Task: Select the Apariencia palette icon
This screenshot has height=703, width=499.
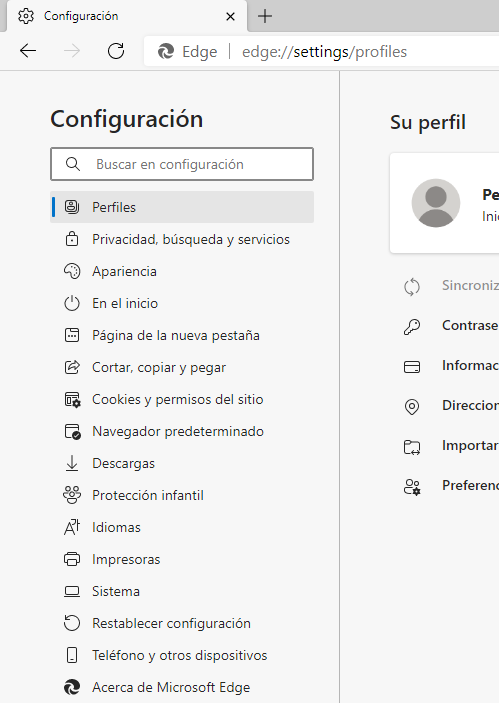Action: click(72, 271)
